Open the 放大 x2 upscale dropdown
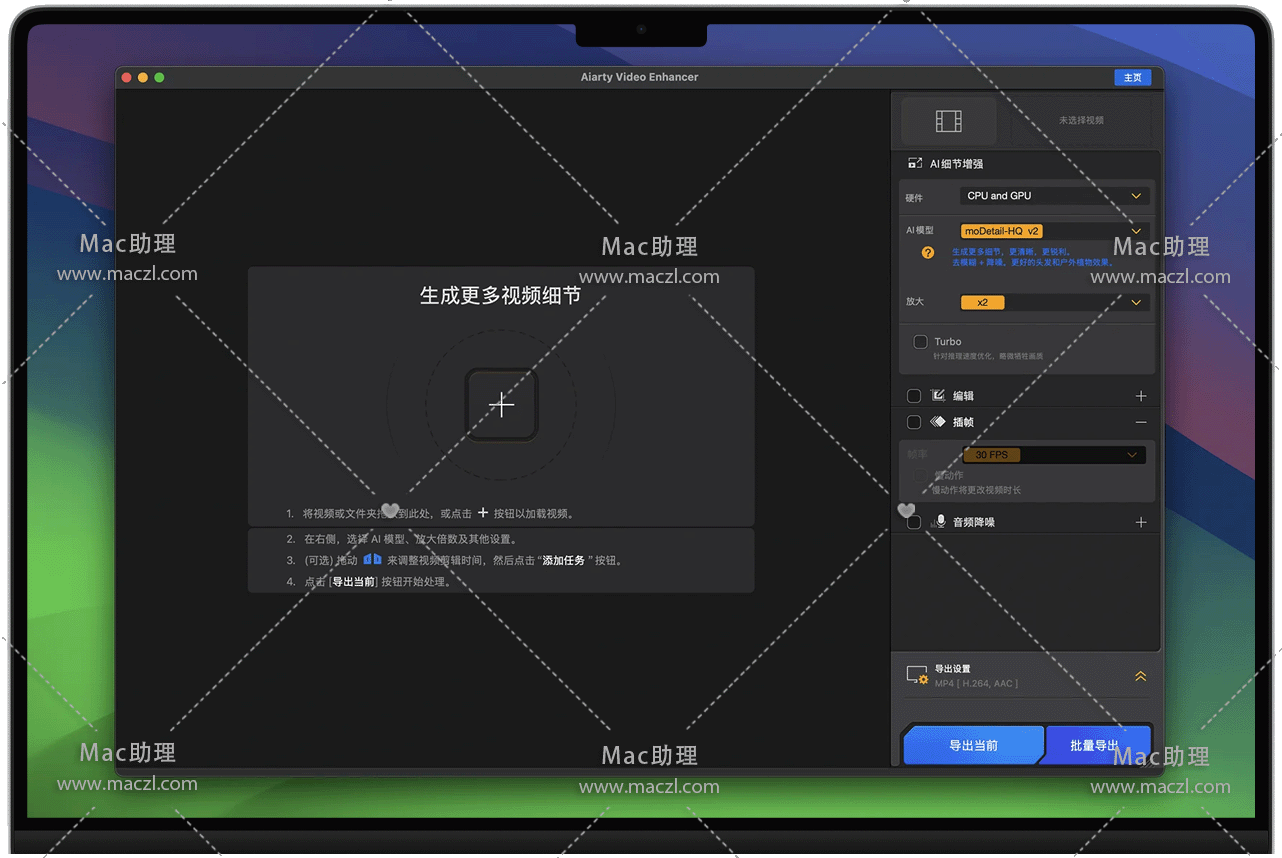Image resolution: width=1282 pixels, height=858 pixels. [x=1054, y=302]
